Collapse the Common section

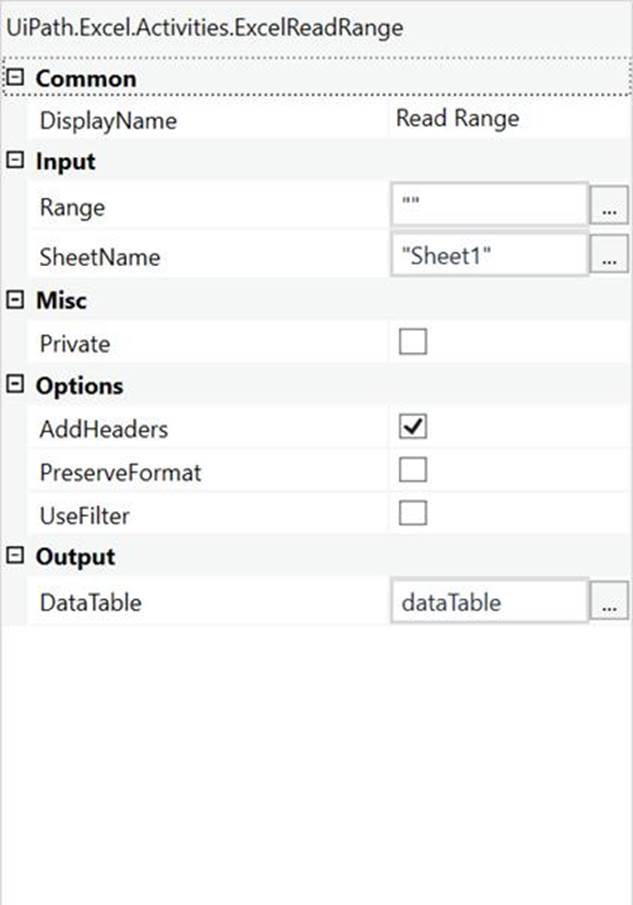[14, 78]
